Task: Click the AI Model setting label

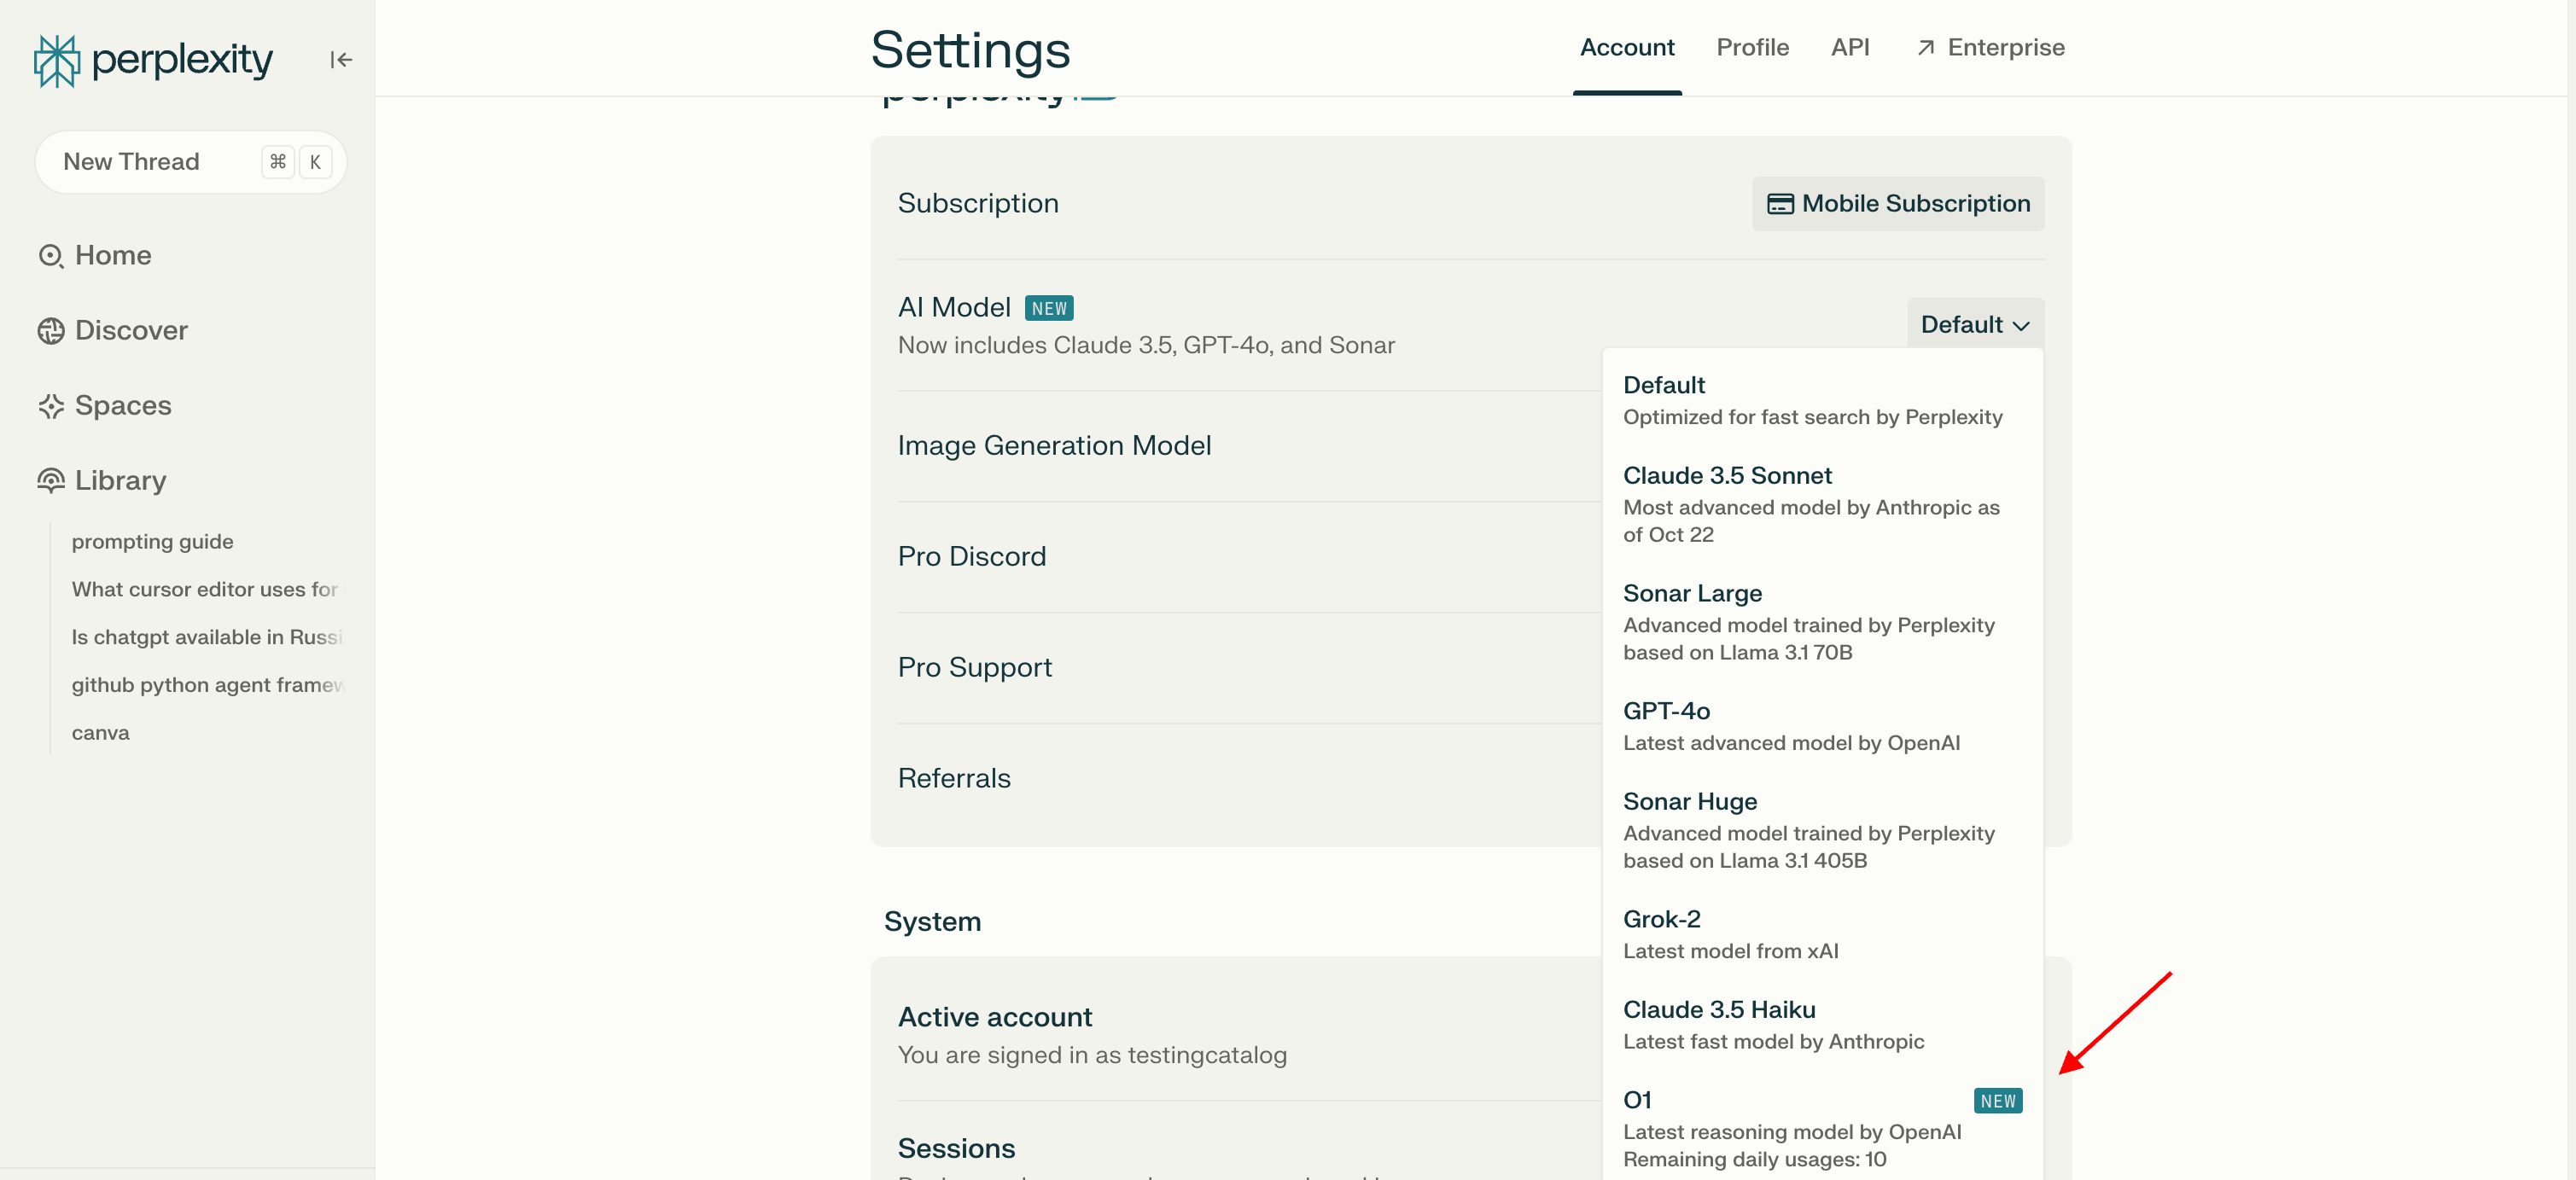Action: pyautogui.click(x=954, y=307)
